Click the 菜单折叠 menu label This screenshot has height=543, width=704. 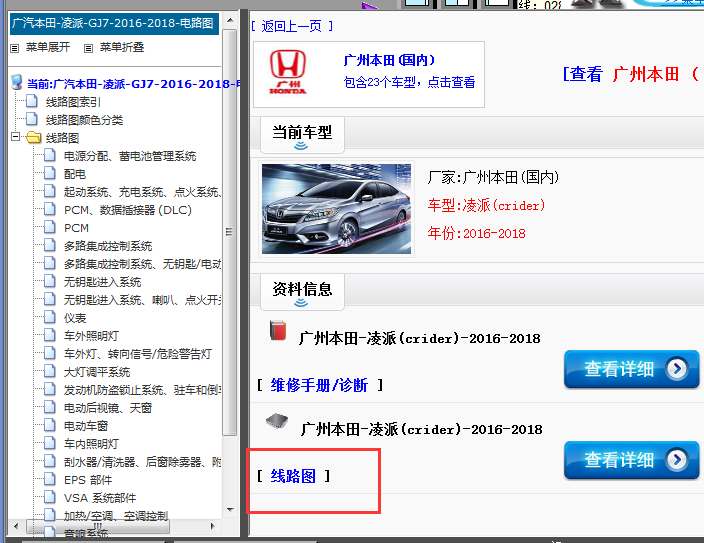122,47
